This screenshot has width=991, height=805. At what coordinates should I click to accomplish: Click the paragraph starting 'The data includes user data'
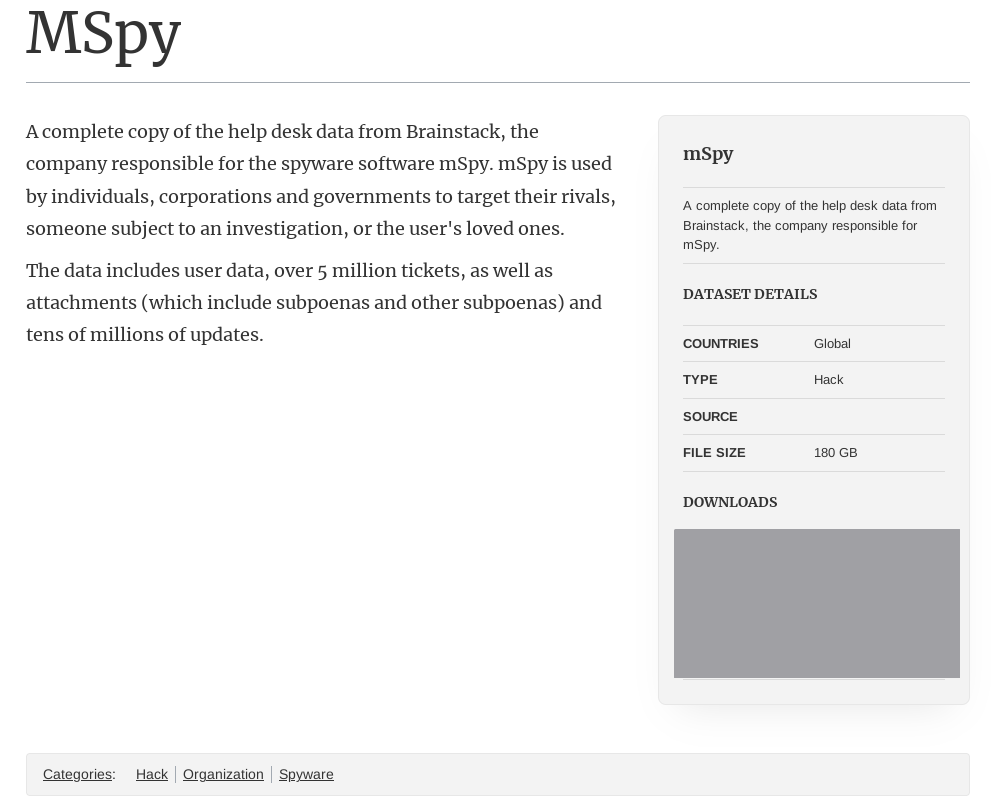pos(314,303)
